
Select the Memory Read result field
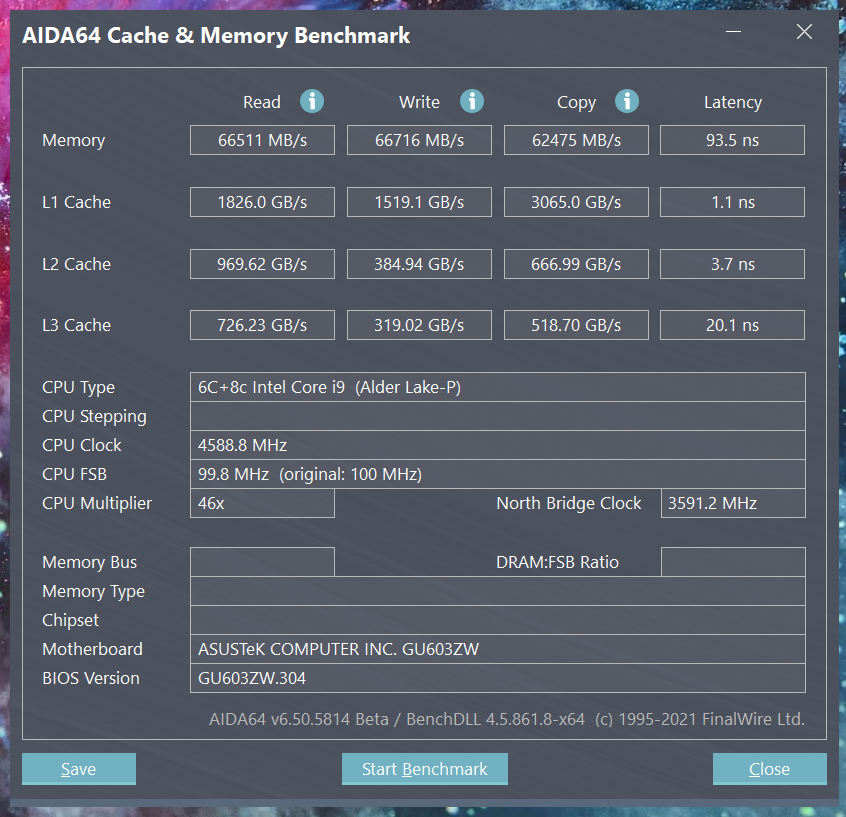(x=262, y=140)
